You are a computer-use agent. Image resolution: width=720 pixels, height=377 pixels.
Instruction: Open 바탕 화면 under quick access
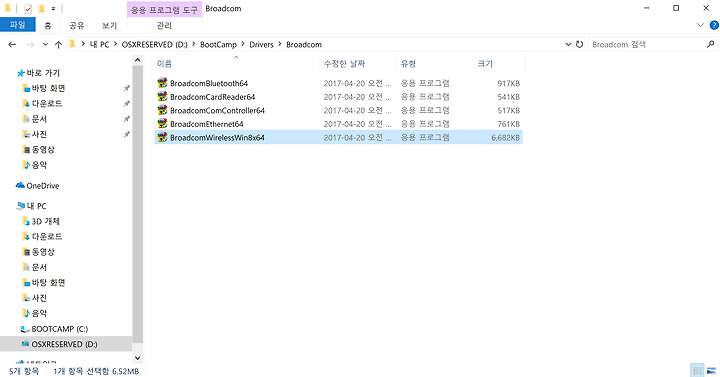[x=44, y=88]
